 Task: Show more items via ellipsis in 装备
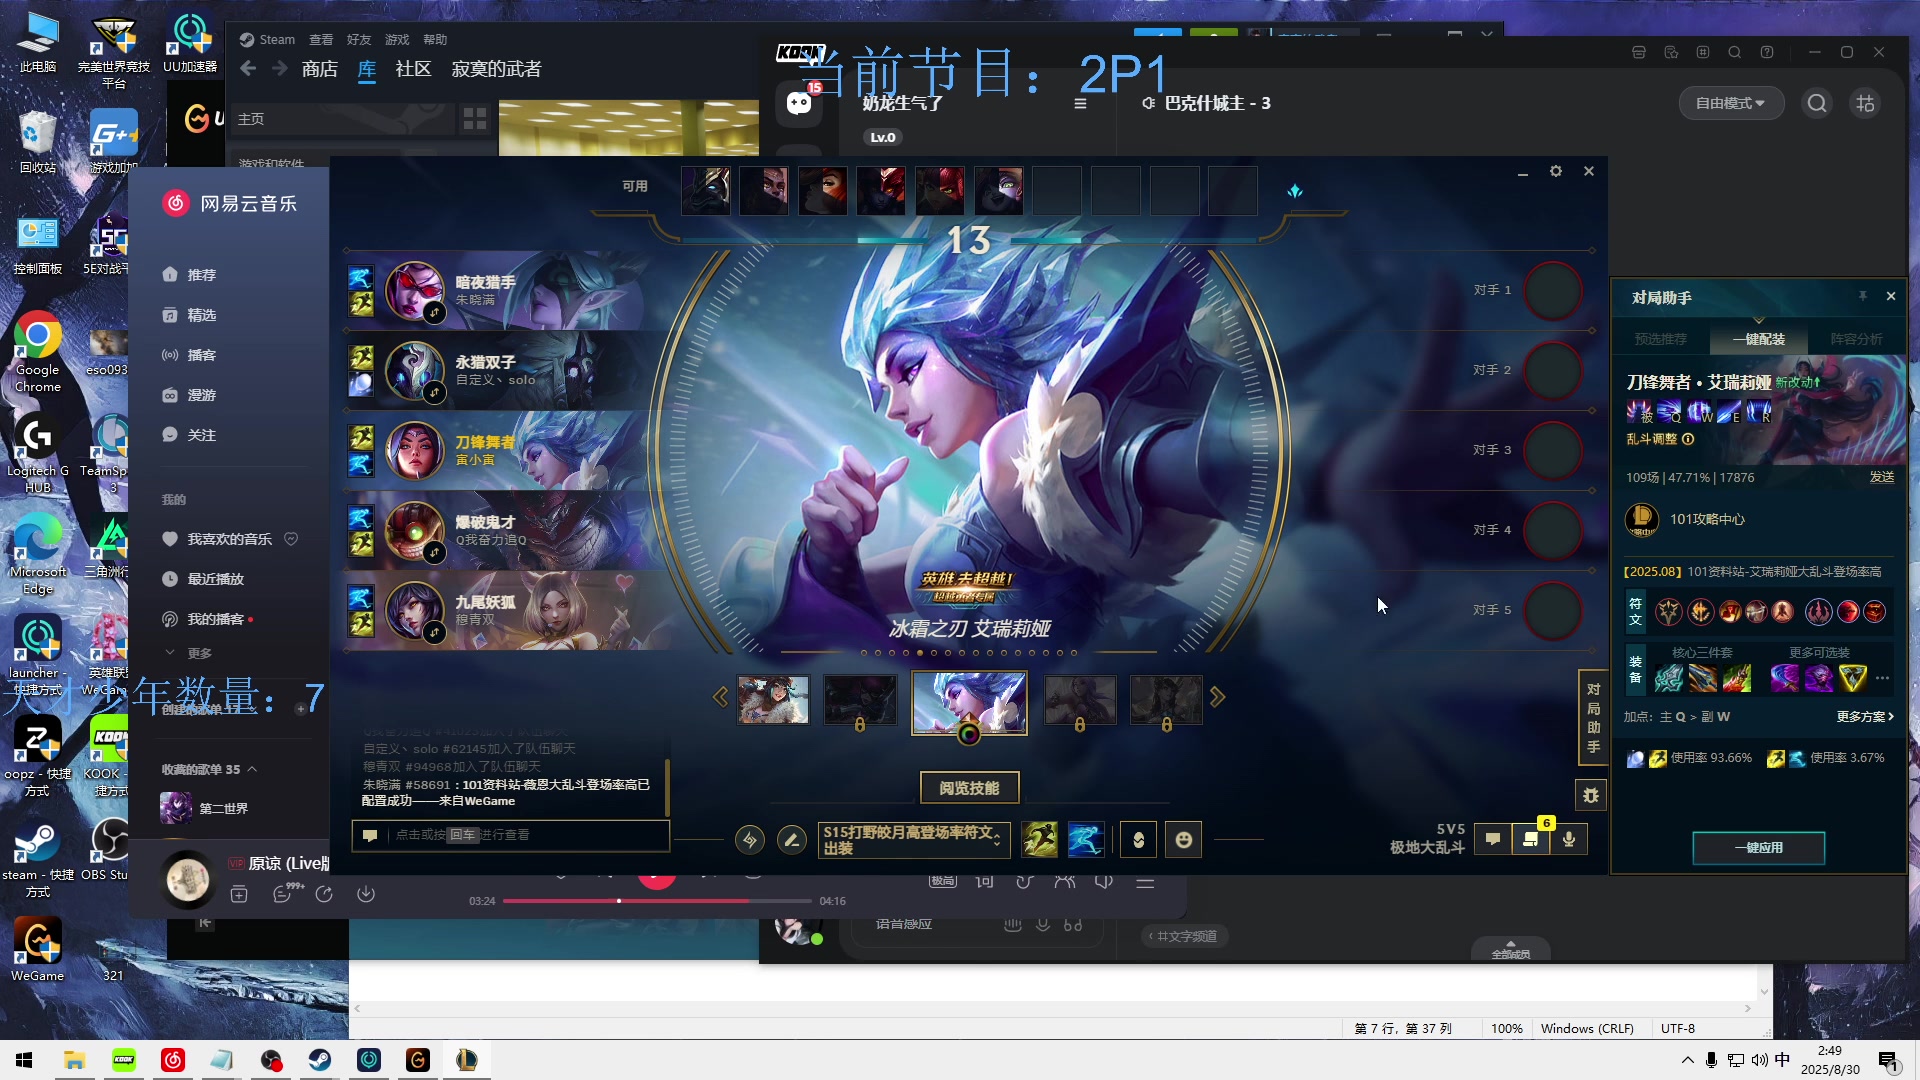(1882, 679)
